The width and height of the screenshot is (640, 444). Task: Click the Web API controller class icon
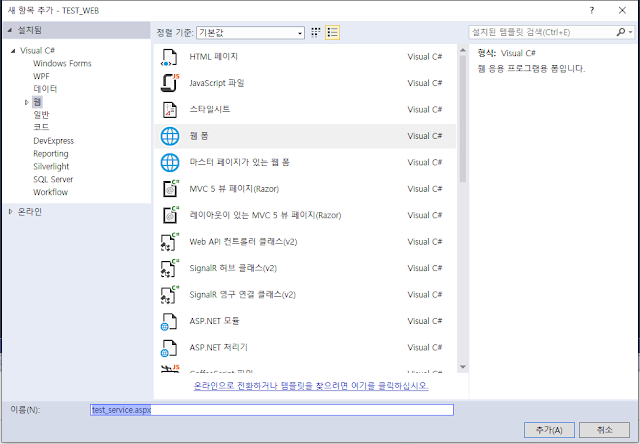point(170,242)
